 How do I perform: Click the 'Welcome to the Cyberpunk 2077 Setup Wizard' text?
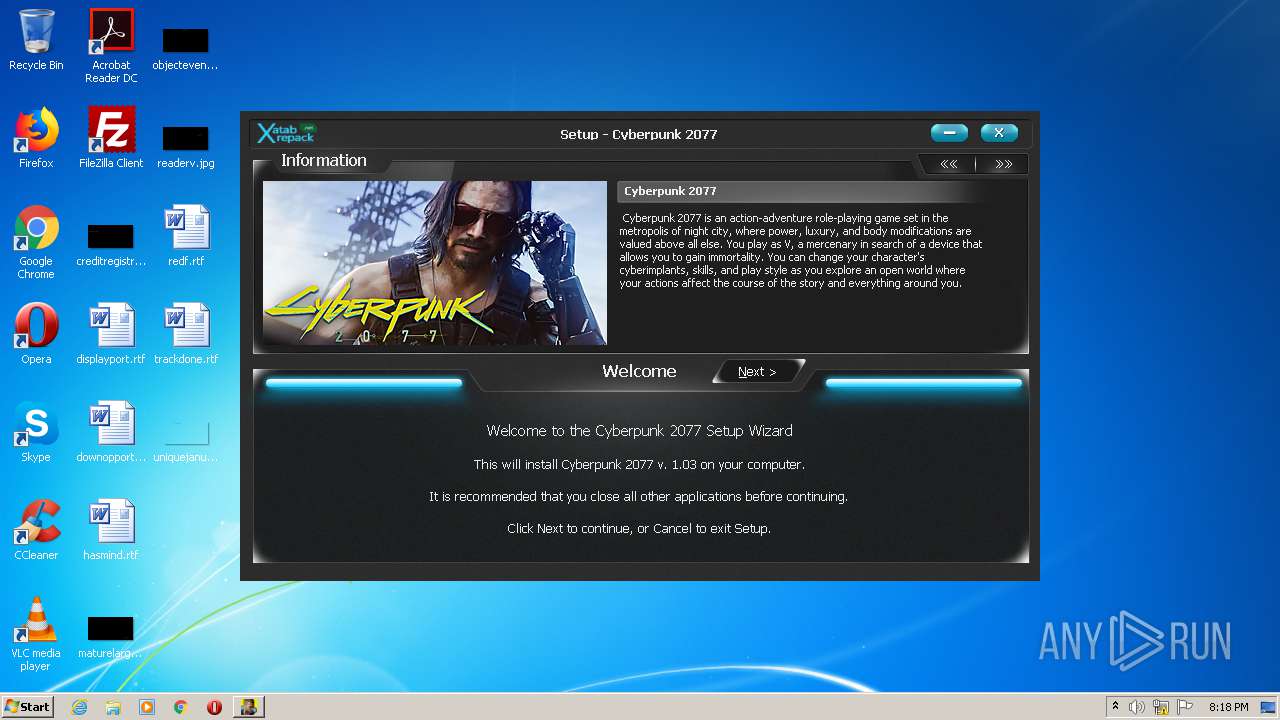(639, 431)
